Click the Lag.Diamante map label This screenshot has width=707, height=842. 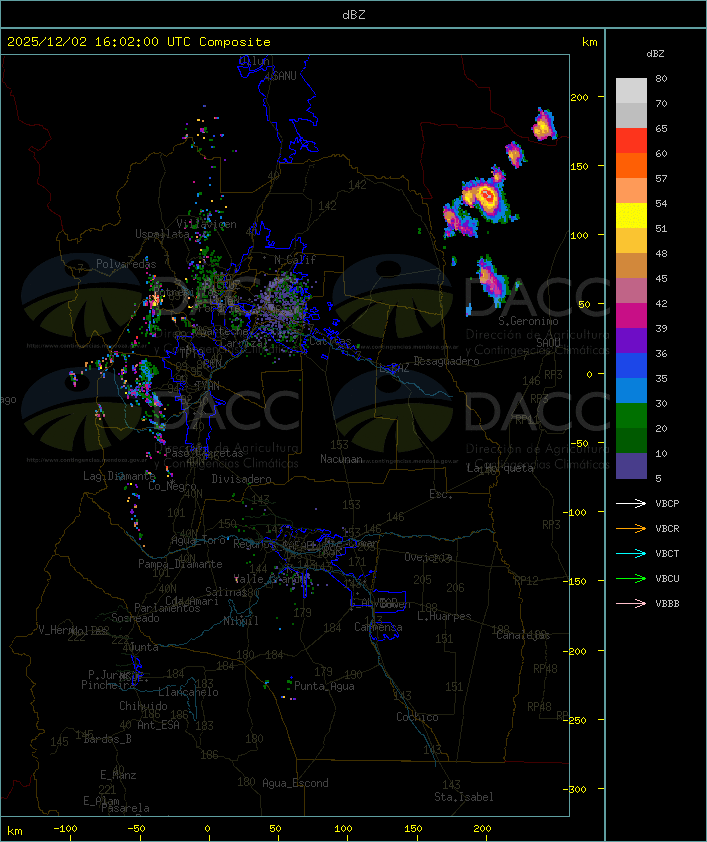point(119,476)
